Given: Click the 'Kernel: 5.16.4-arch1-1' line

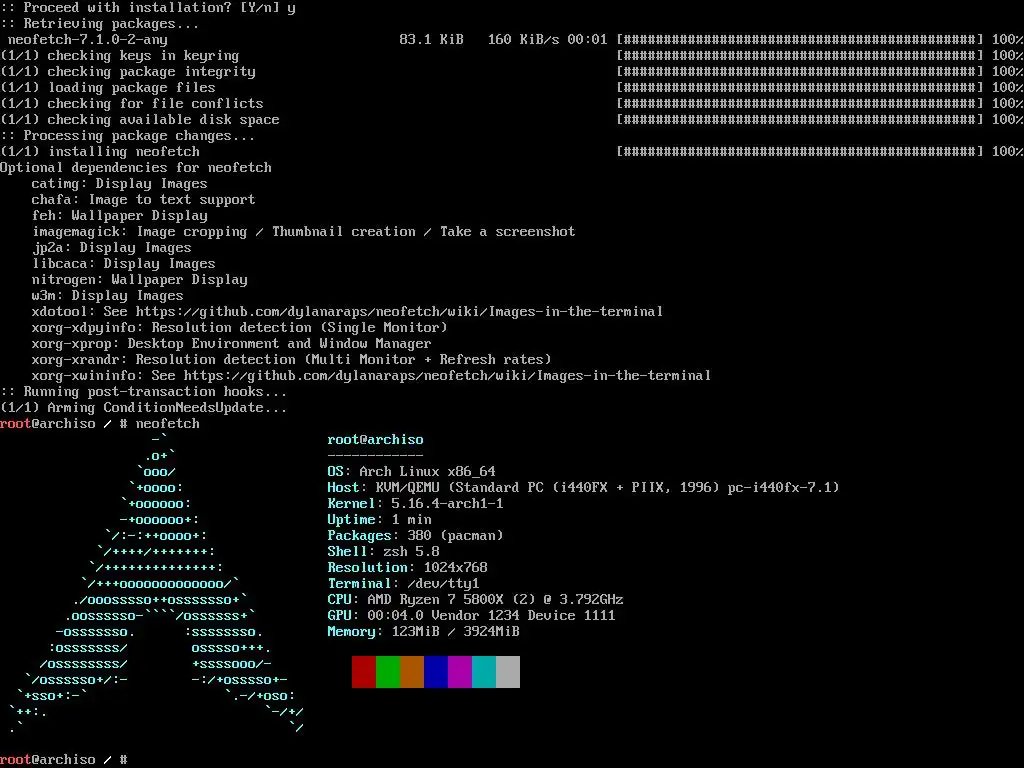Looking at the screenshot, I should click(x=415, y=504).
